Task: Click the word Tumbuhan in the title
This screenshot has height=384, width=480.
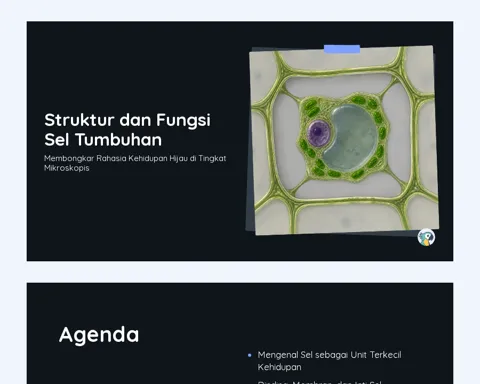Action: pos(119,140)
